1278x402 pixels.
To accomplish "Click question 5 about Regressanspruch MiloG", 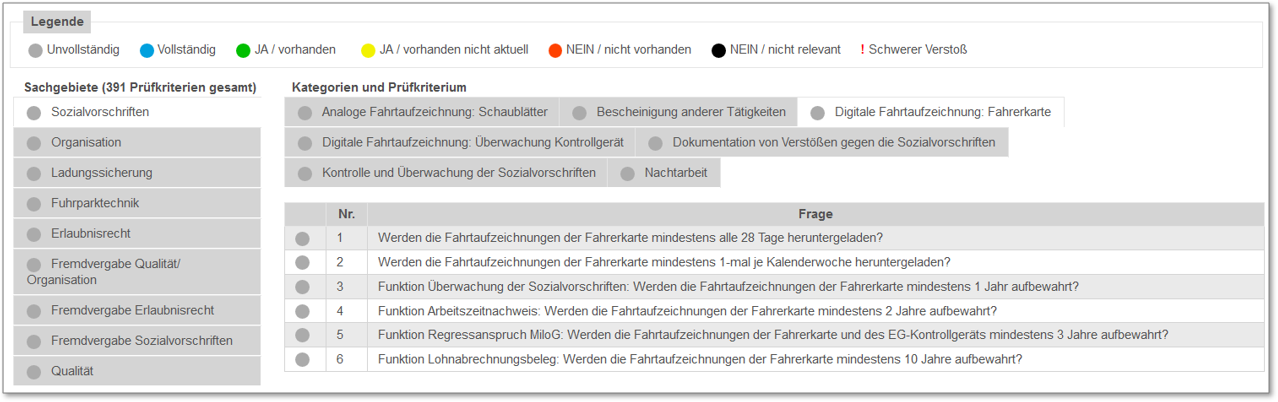I will [773, 335].
